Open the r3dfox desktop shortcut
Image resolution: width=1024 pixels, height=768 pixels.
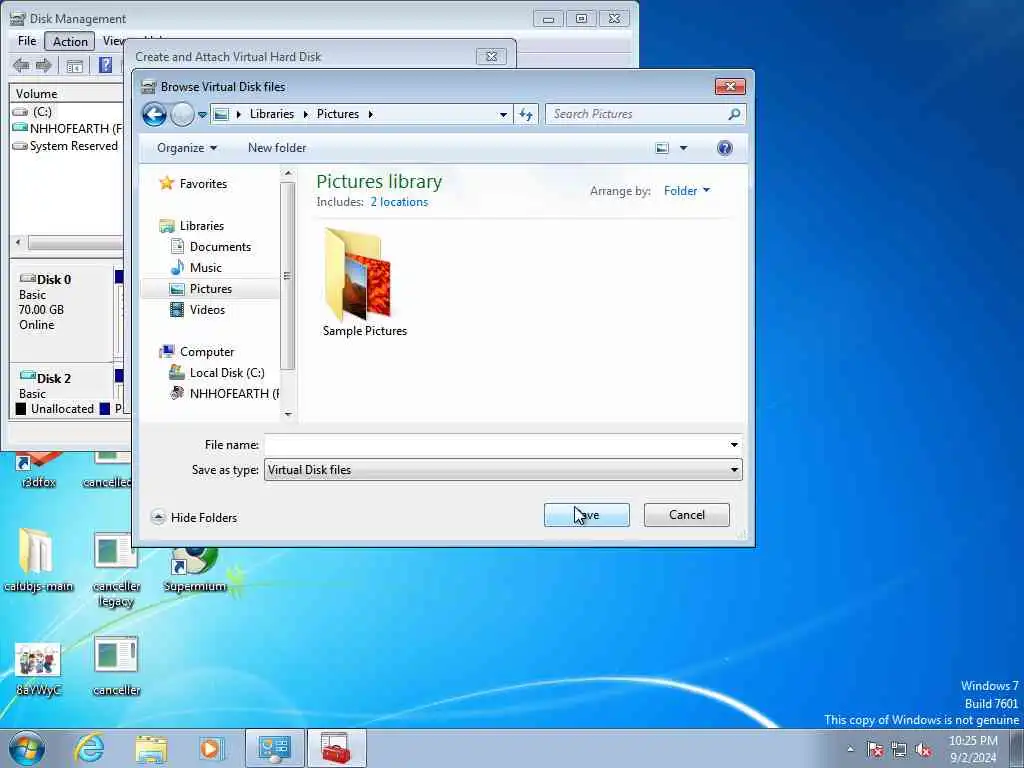[38, 470]
